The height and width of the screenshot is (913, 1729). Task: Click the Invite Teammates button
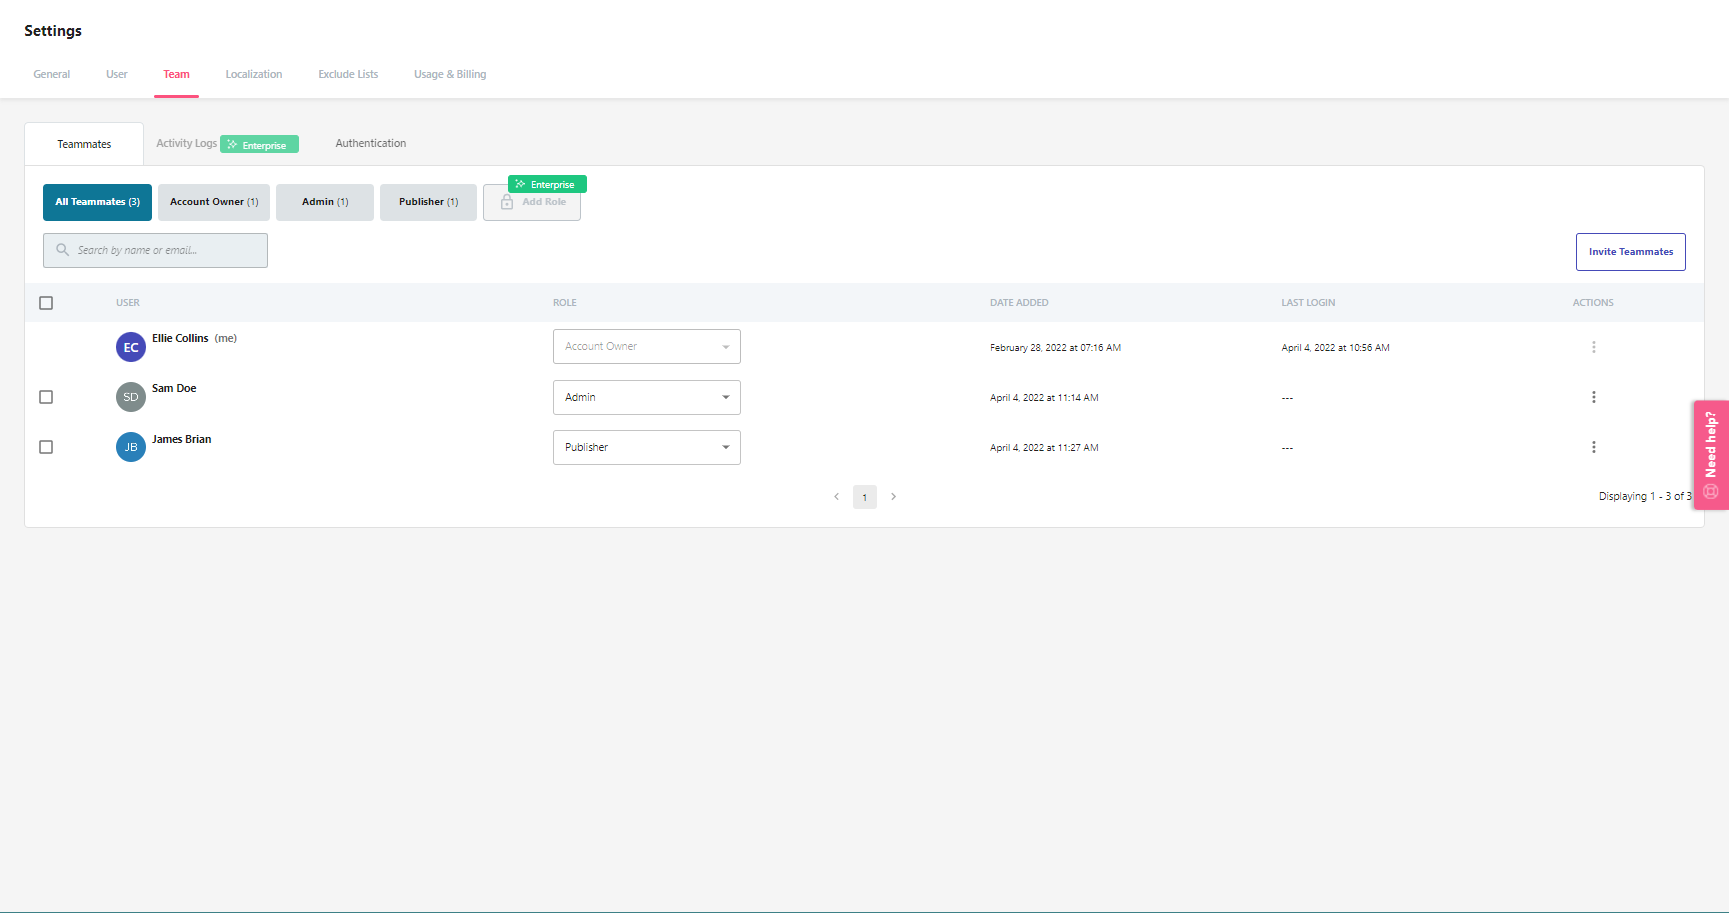click(1630, 251)
